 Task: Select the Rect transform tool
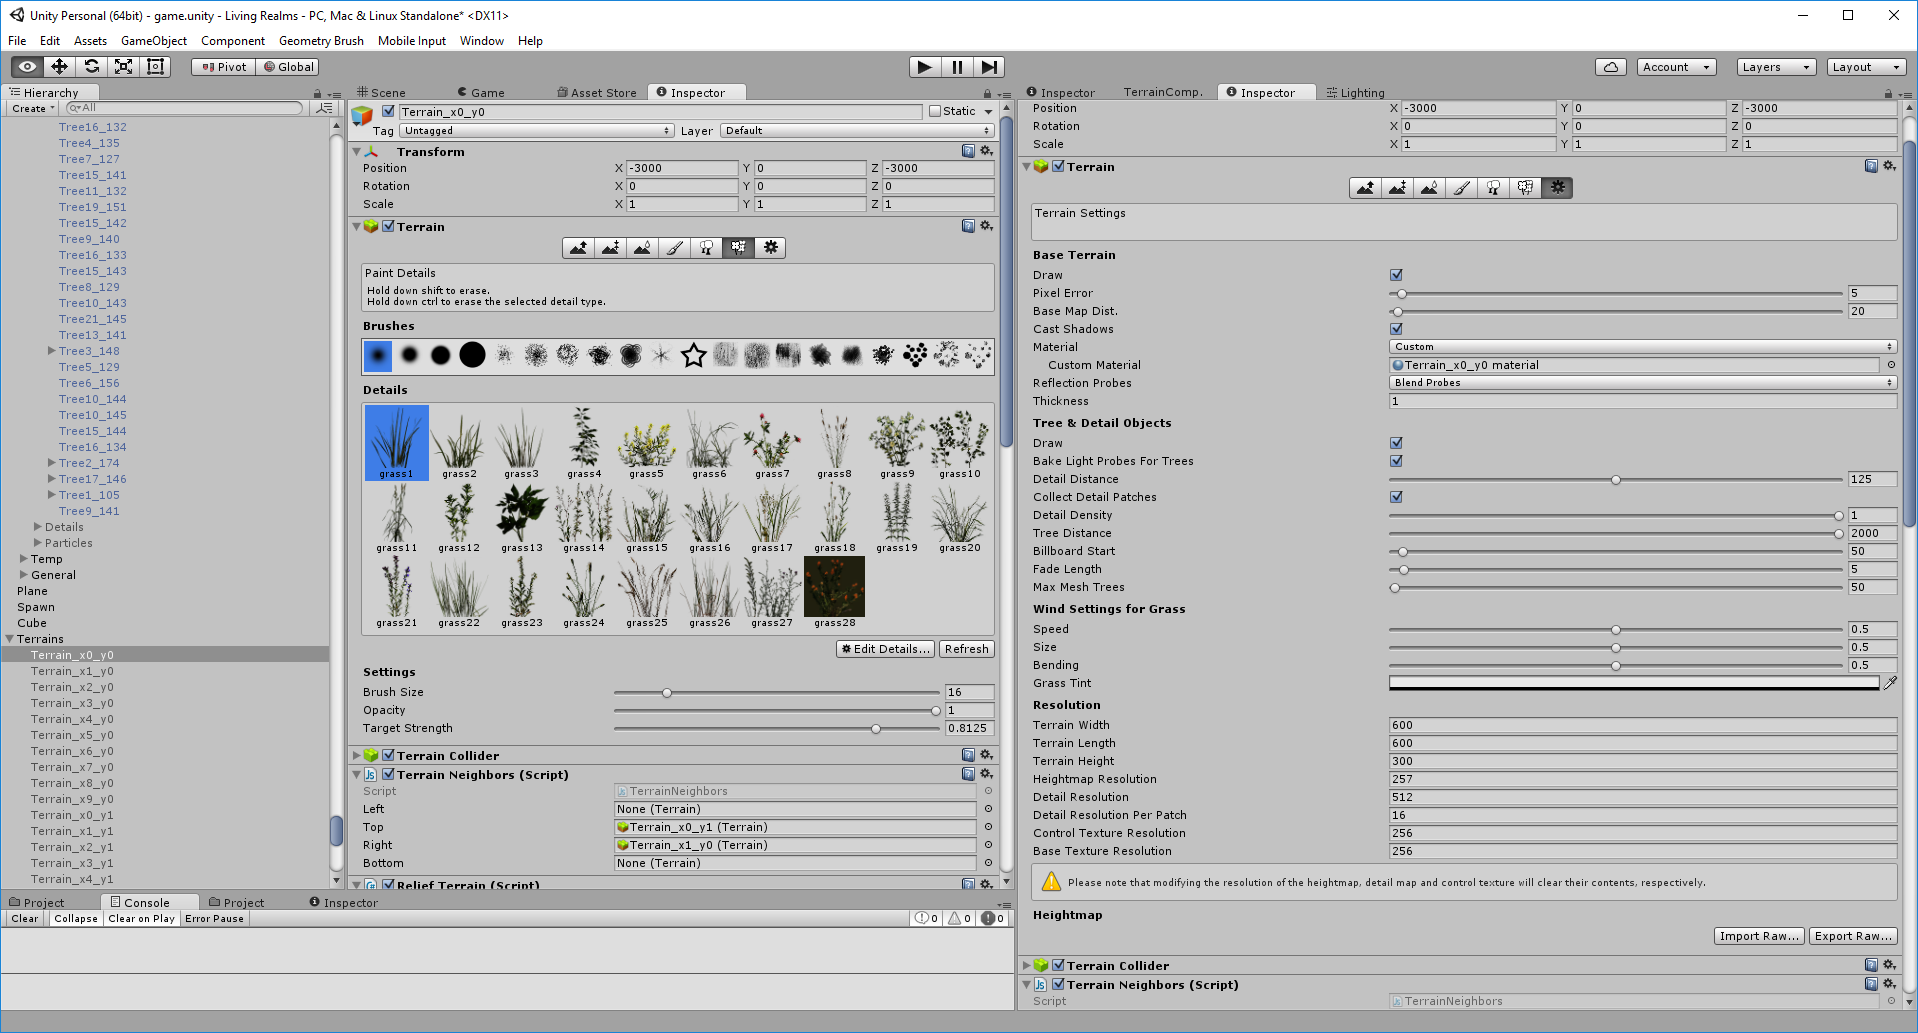click(155, 67)
